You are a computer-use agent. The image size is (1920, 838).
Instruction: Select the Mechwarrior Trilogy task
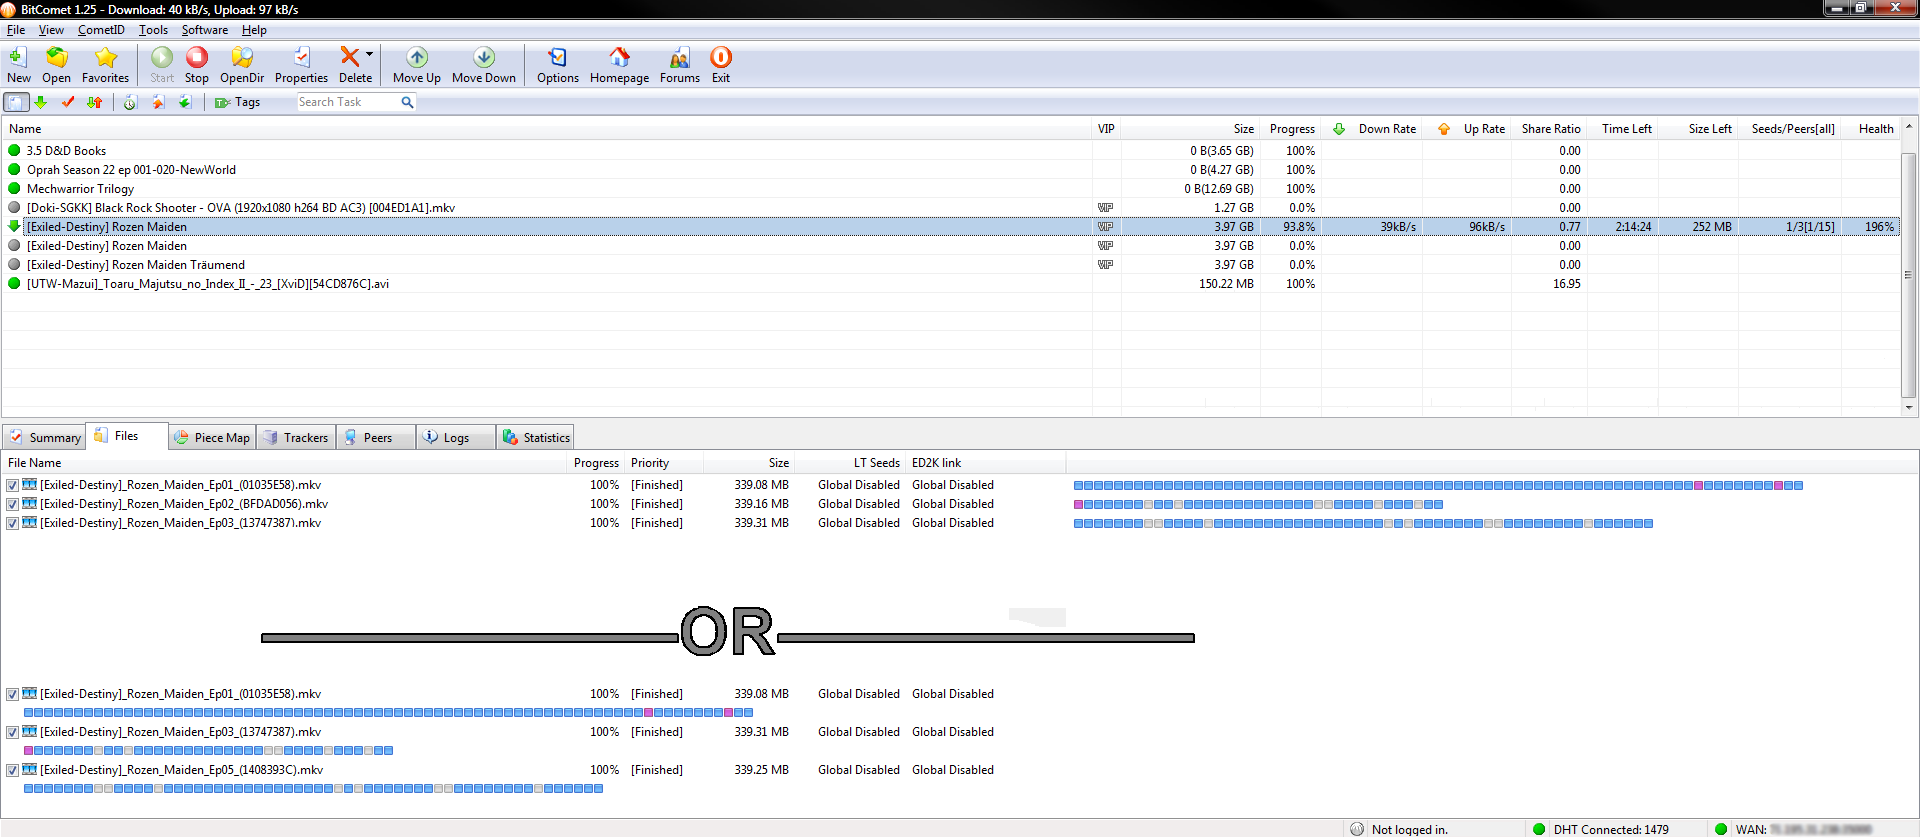(x=950, y=189)
